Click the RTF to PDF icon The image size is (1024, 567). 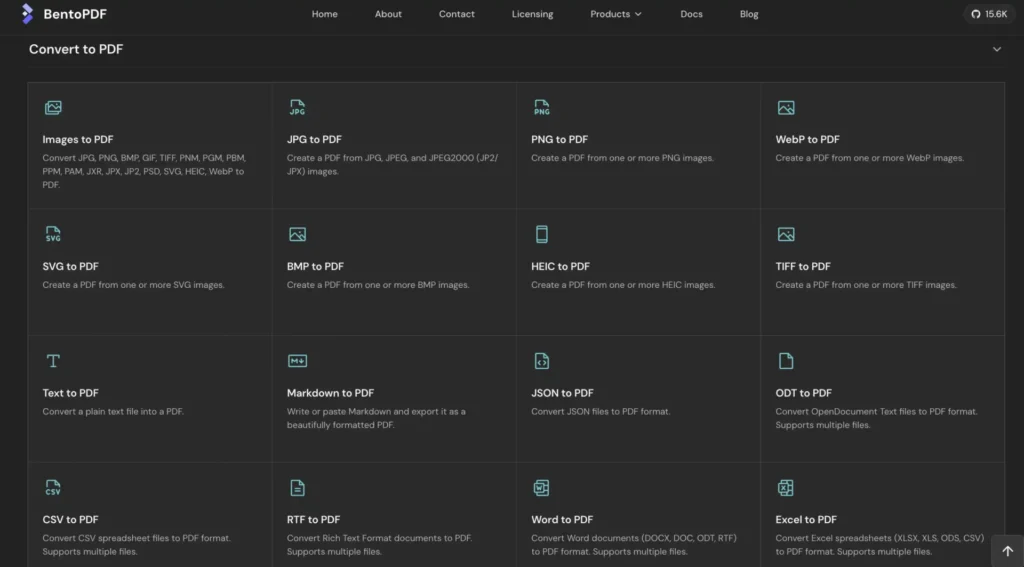(297, 488)
